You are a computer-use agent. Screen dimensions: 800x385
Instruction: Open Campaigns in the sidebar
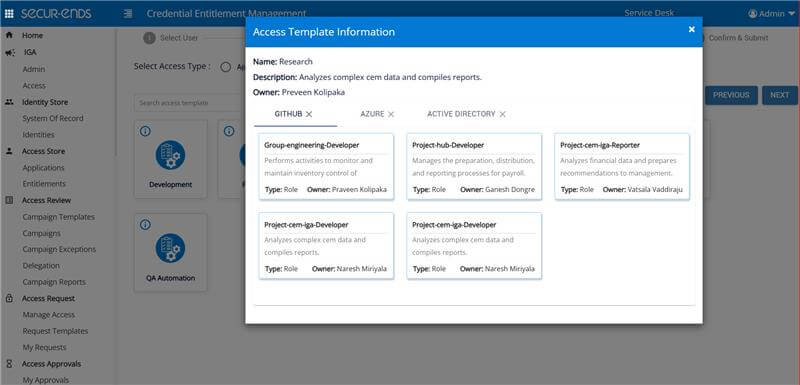[x=41, y=233]
